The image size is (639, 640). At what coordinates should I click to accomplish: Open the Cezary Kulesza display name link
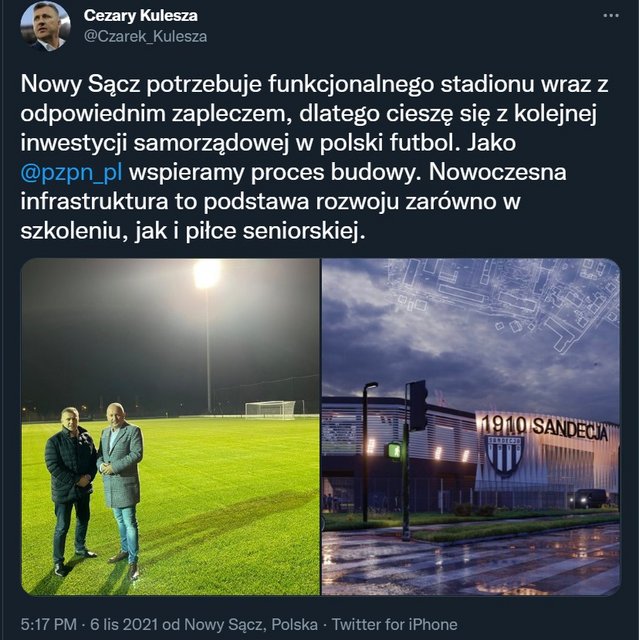[140, 16]
